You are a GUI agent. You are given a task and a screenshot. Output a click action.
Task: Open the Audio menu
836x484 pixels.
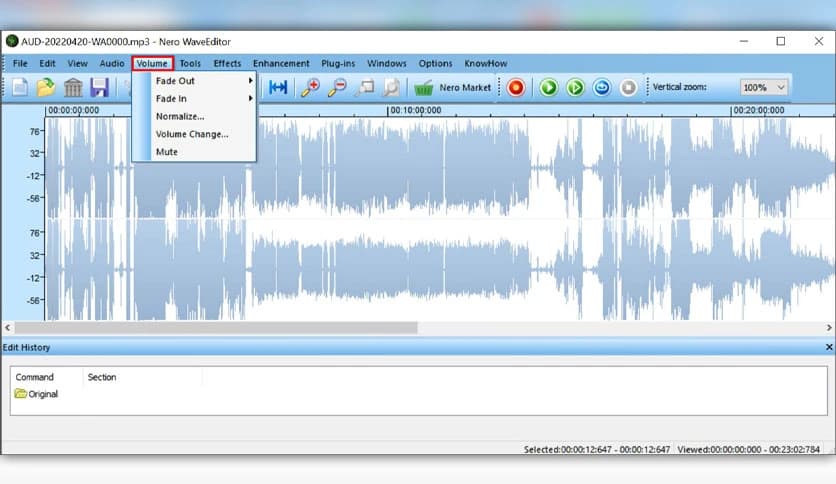(112, 63)
